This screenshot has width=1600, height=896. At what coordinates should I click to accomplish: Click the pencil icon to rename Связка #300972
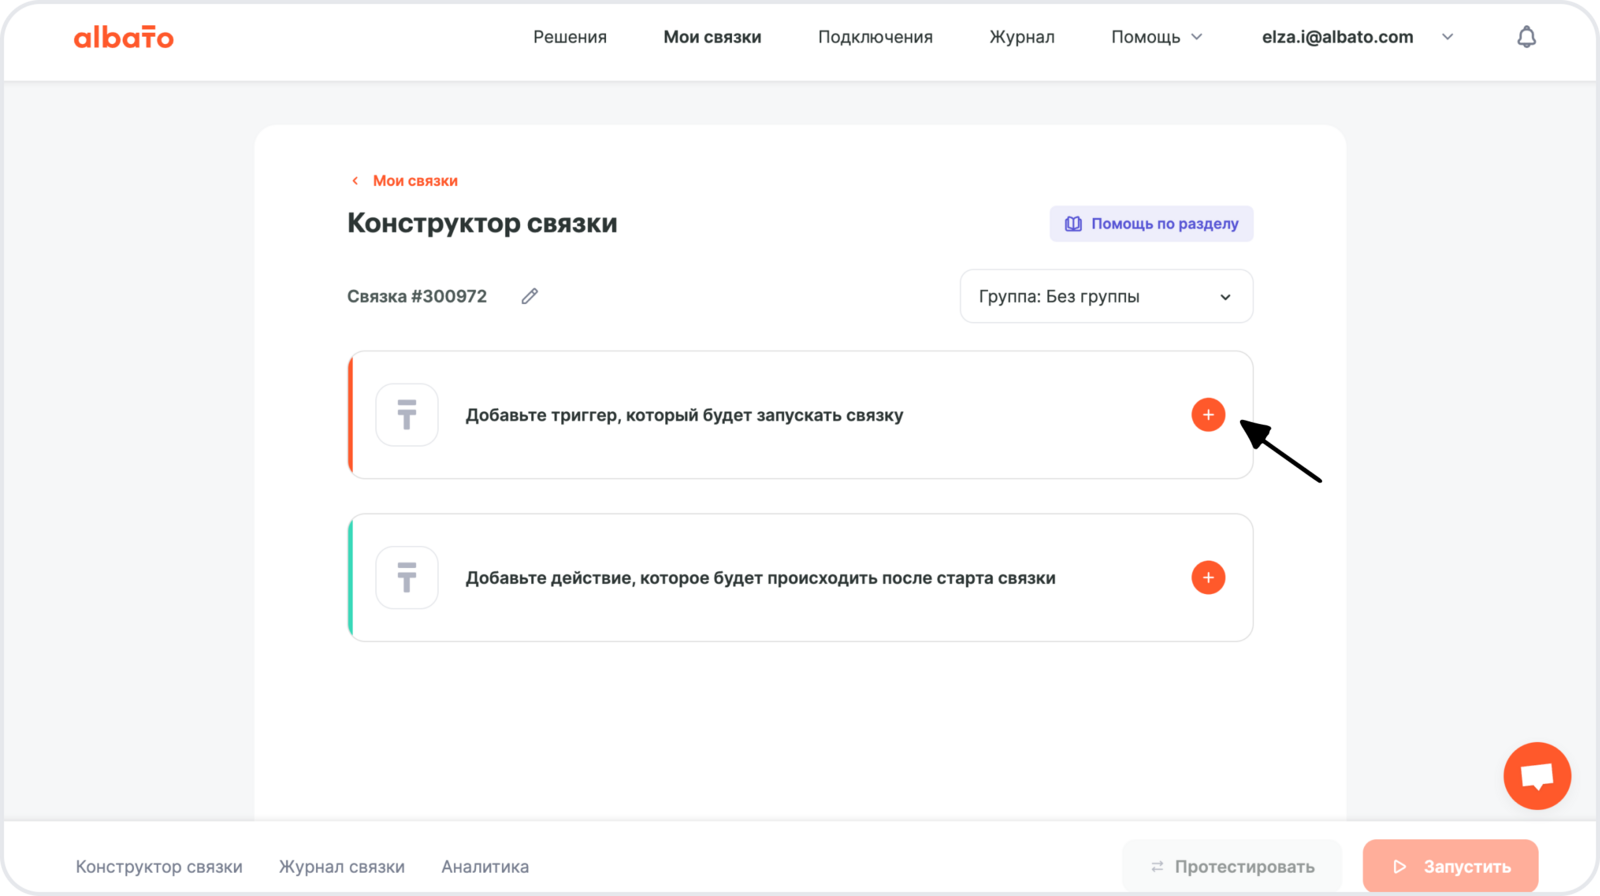(x=530, y=296)
